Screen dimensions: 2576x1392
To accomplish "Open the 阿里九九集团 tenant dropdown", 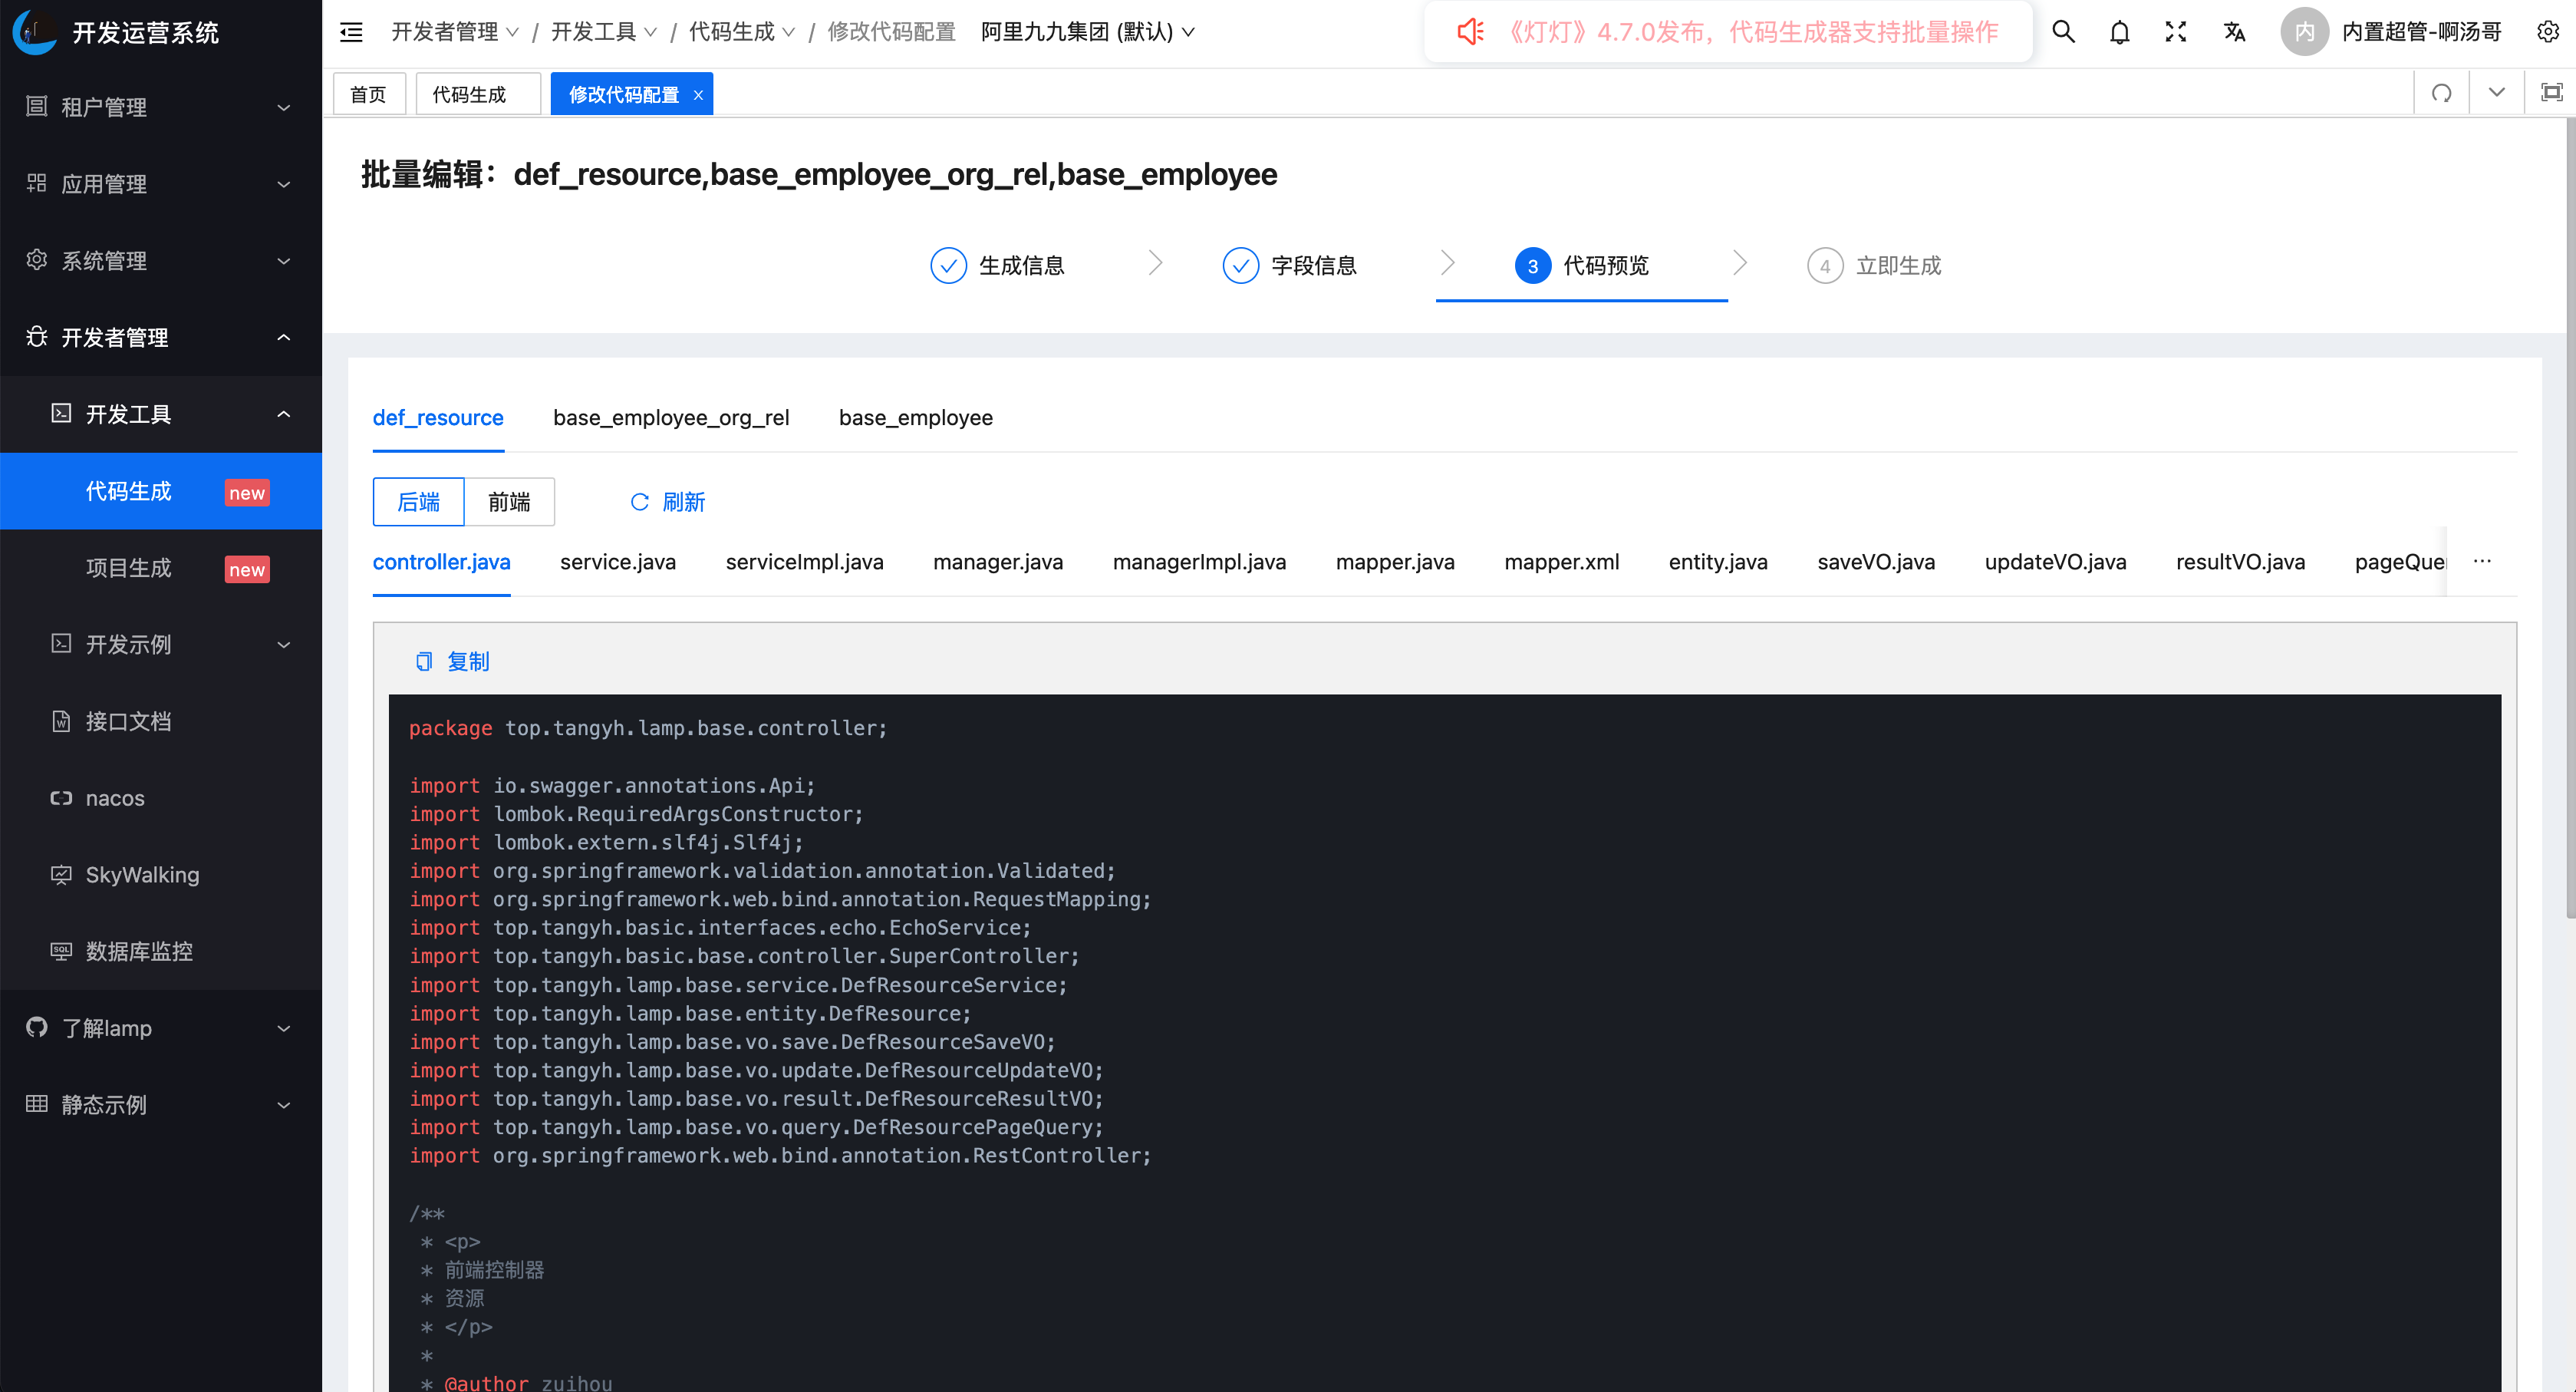I will 1087,32.
